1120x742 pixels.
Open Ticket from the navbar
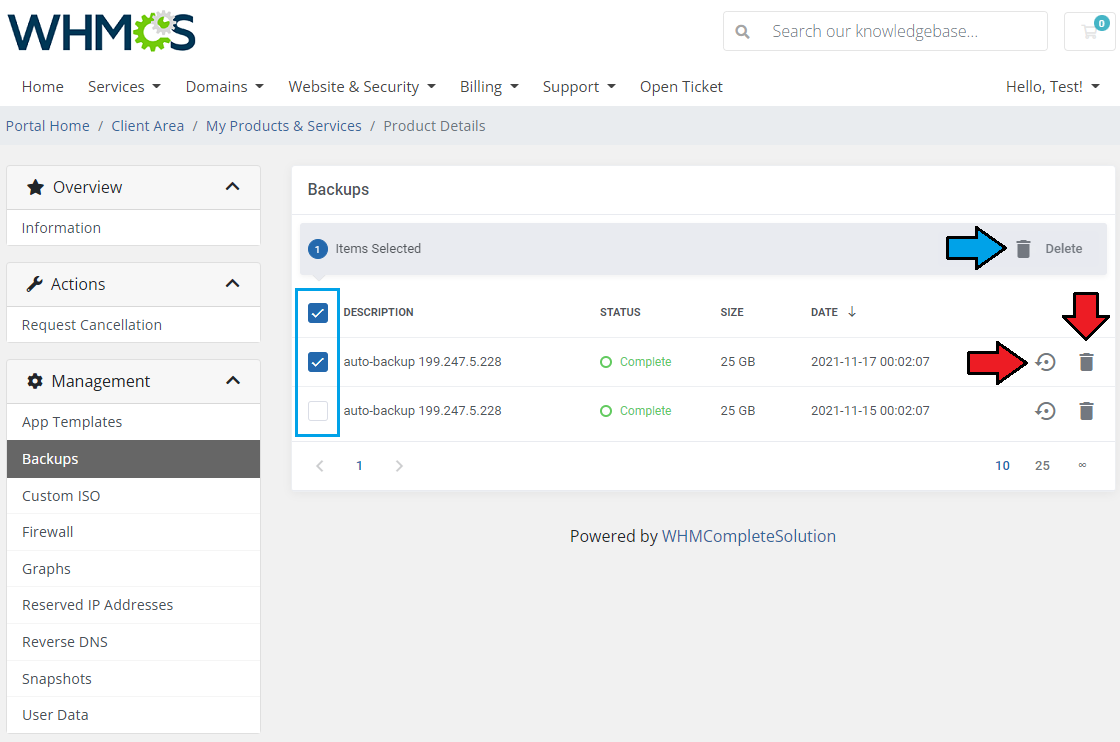681,86
